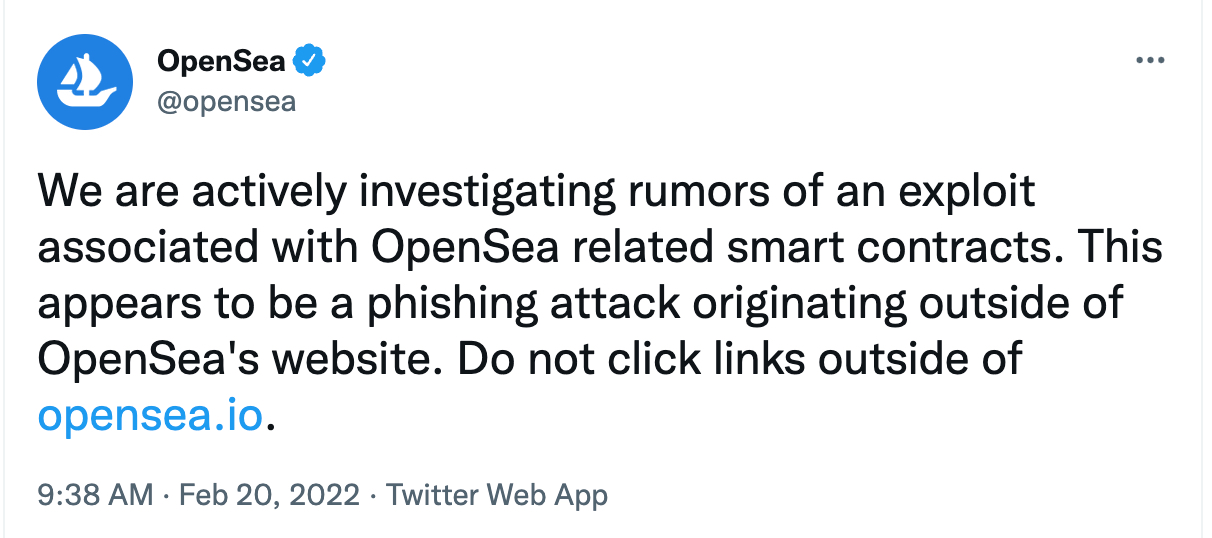Click the @opensea handle

tap(226, 102)
